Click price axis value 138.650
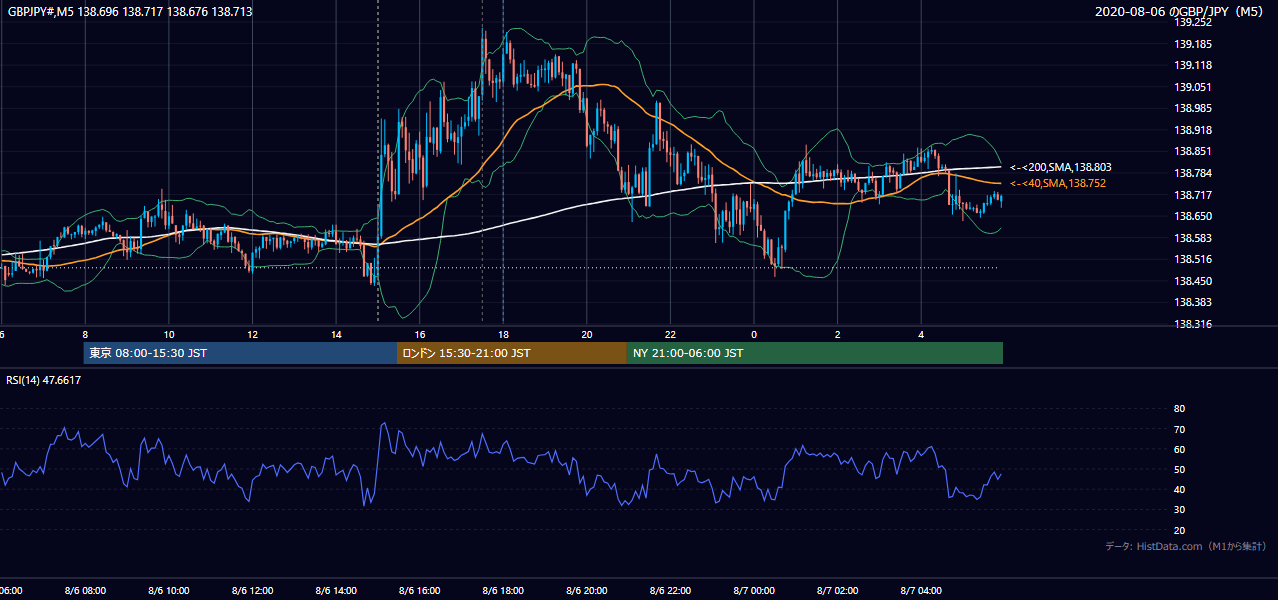The width and height of the screenshot is (1278, 600). coord(1193,216)
